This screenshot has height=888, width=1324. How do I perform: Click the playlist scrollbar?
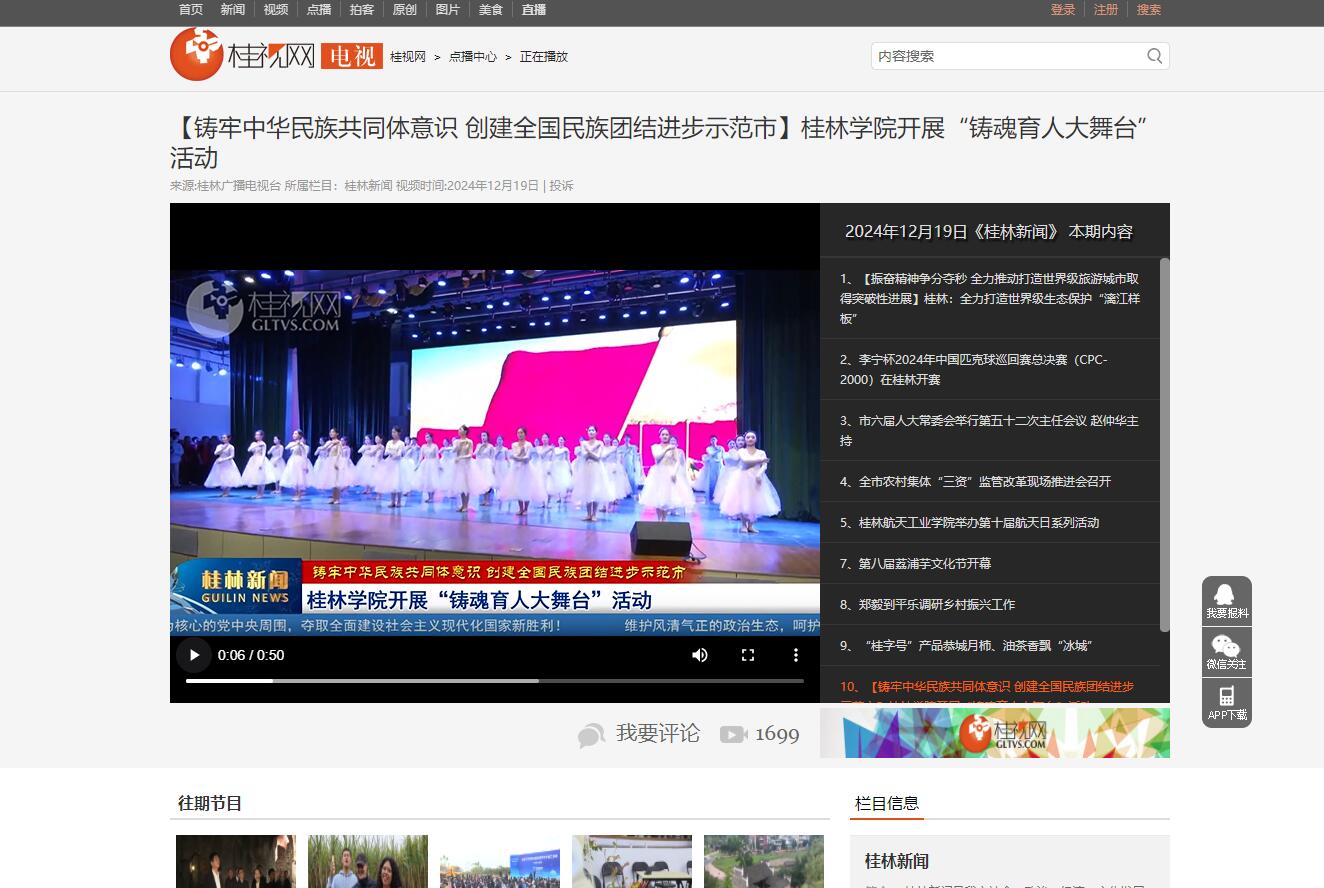1164,445
